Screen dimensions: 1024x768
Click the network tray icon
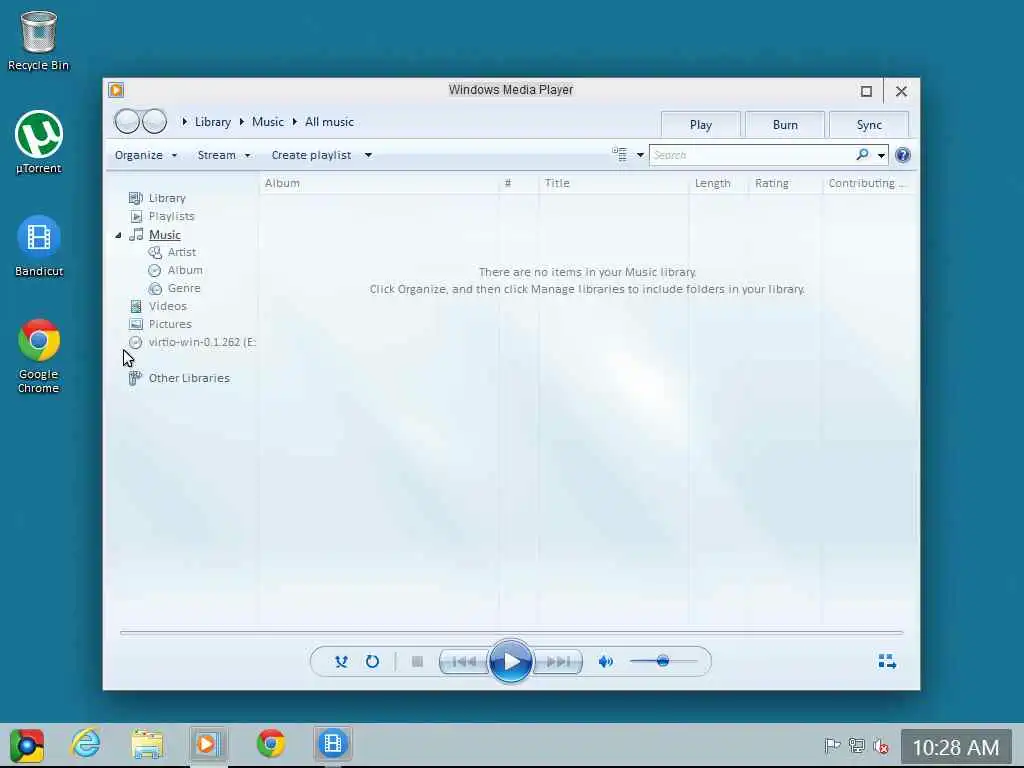point(856,746)
